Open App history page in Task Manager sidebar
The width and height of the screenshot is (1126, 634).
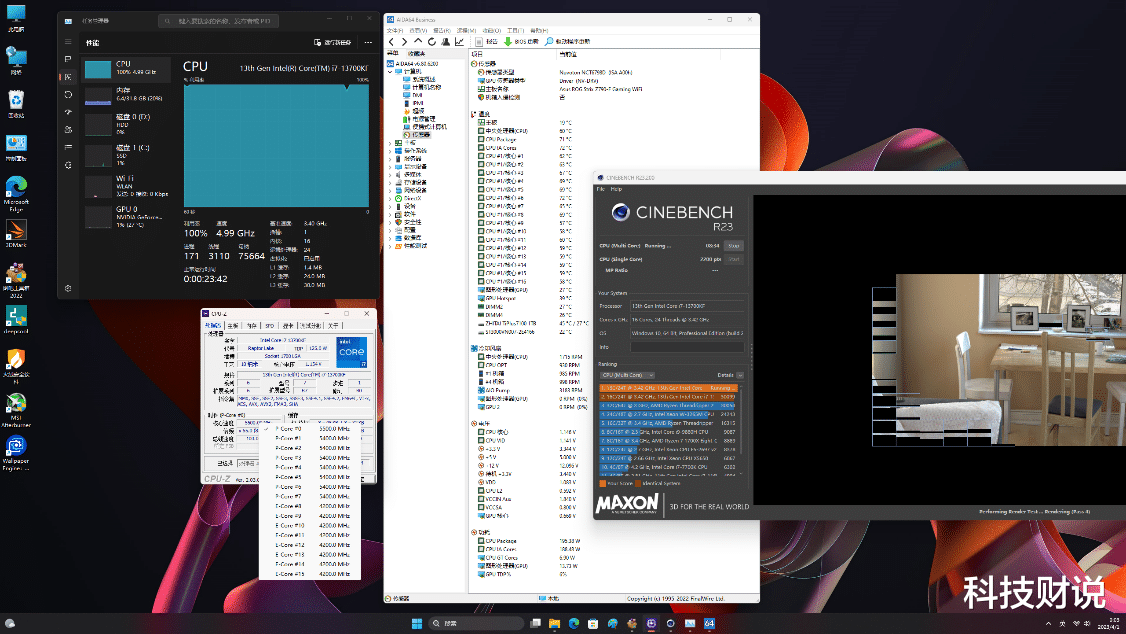[x=68, y=94]
